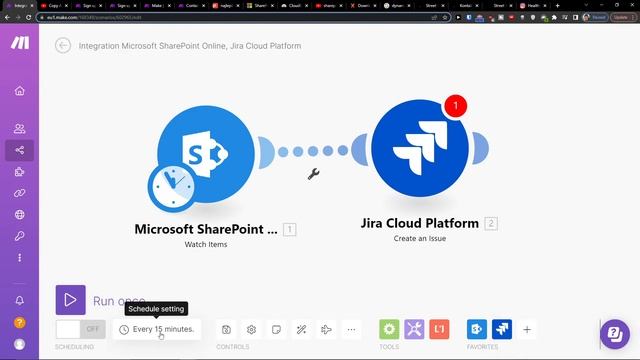Viewport: 640px width, 360px height.
Task: Open the Make logo home link
Action: tap(20, 42)
